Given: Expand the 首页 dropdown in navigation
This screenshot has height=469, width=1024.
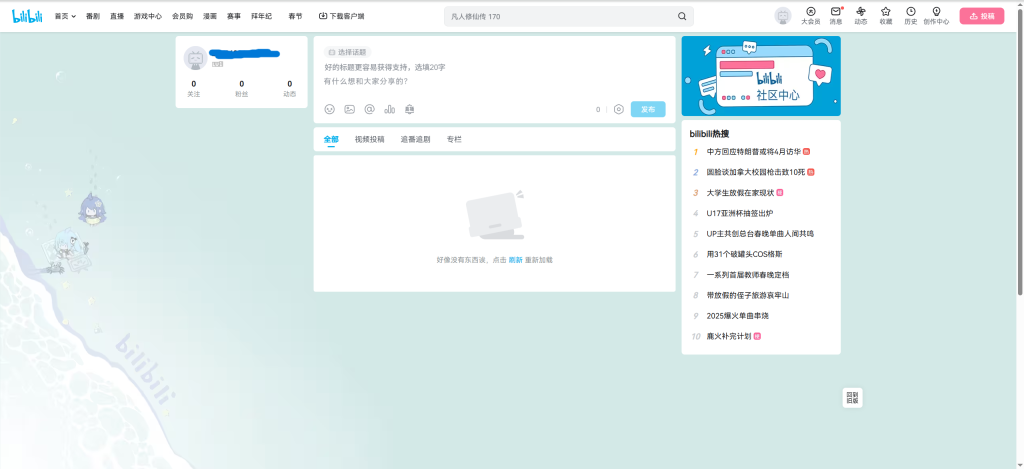Looking at the screenshot, I should [x=65, y=16].
